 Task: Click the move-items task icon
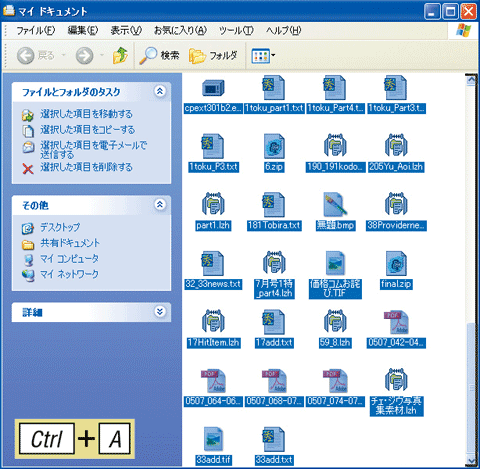click(28, 115)
